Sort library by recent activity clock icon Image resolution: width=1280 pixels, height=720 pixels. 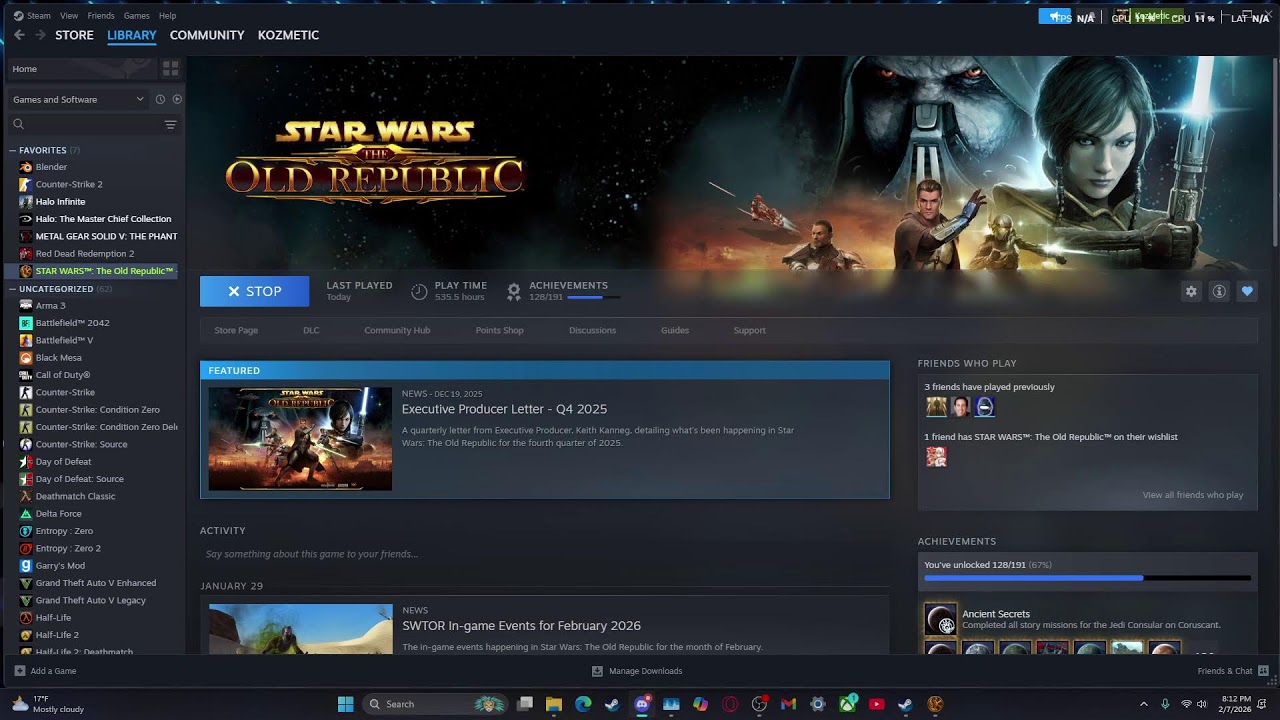point(160,99)
